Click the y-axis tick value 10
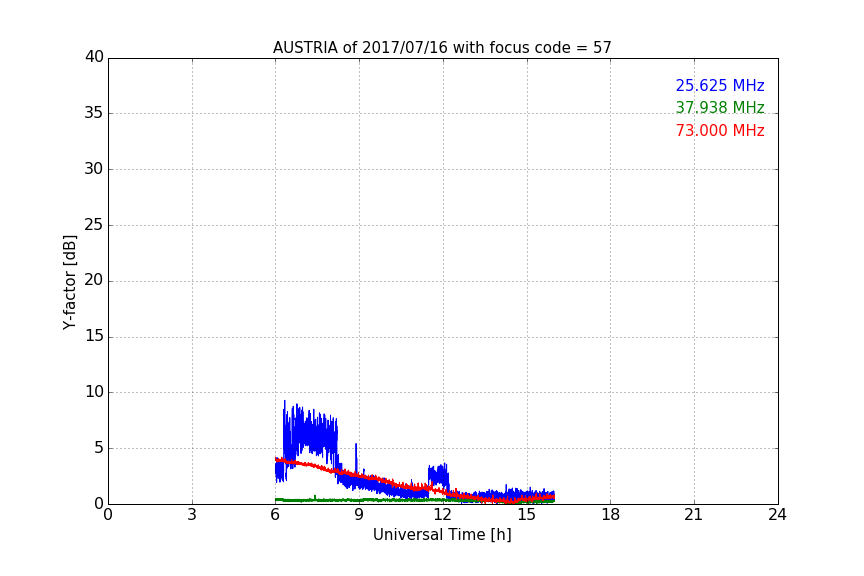Image resolution: width=864 pixels, height=576 pixels. coord(94,392)
